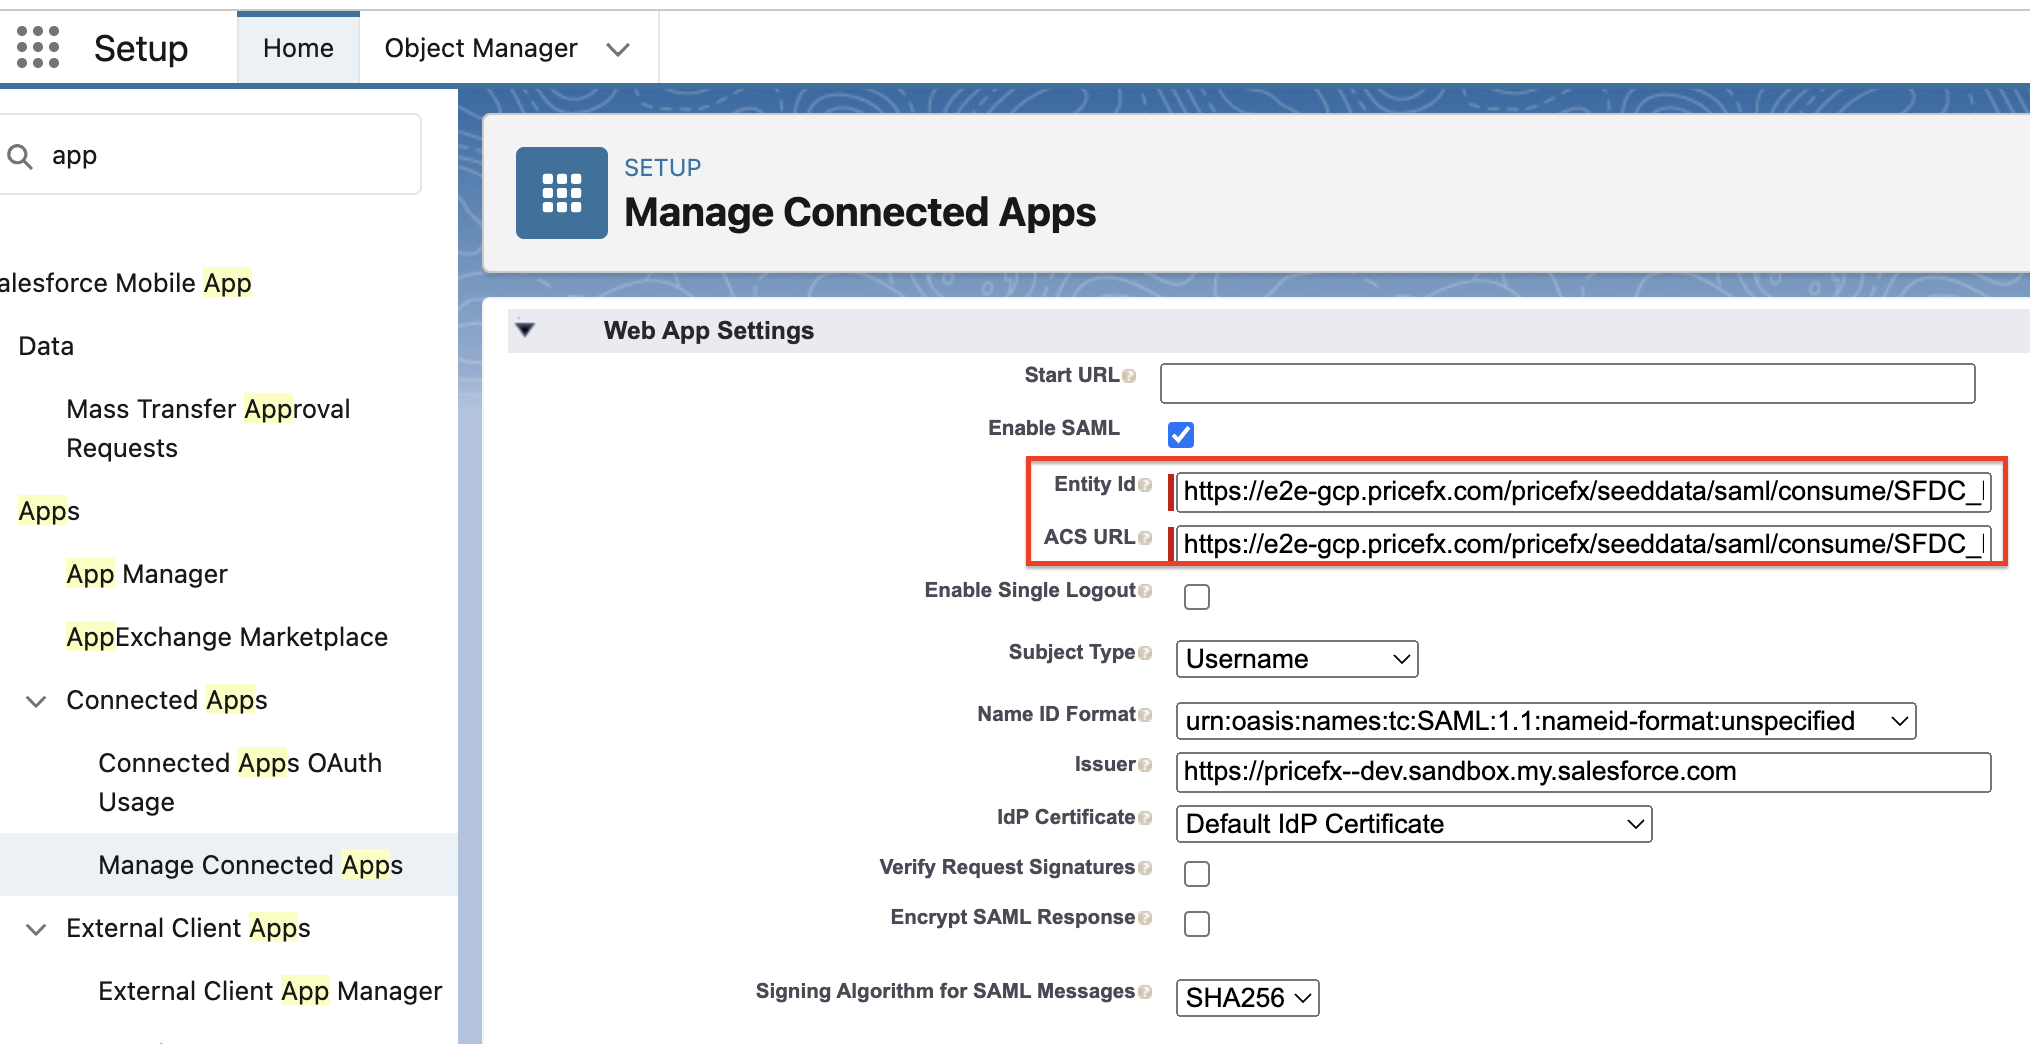Tick the Encrypt SAML Response checkbox
The image size is (2030, 1044).
click(1197, 924)
